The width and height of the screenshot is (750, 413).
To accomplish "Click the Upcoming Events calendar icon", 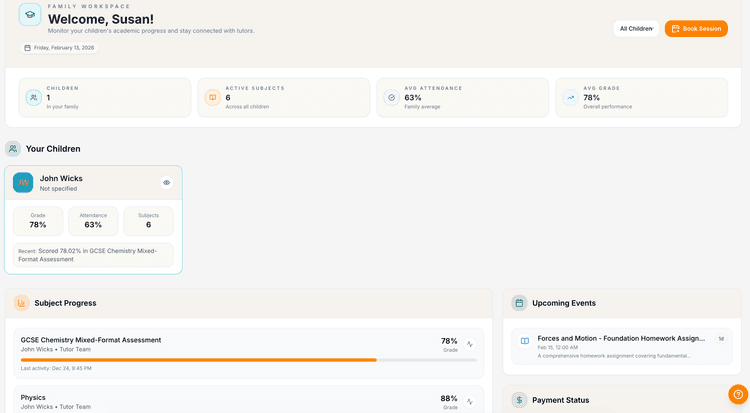I will (x=519, y=303).
